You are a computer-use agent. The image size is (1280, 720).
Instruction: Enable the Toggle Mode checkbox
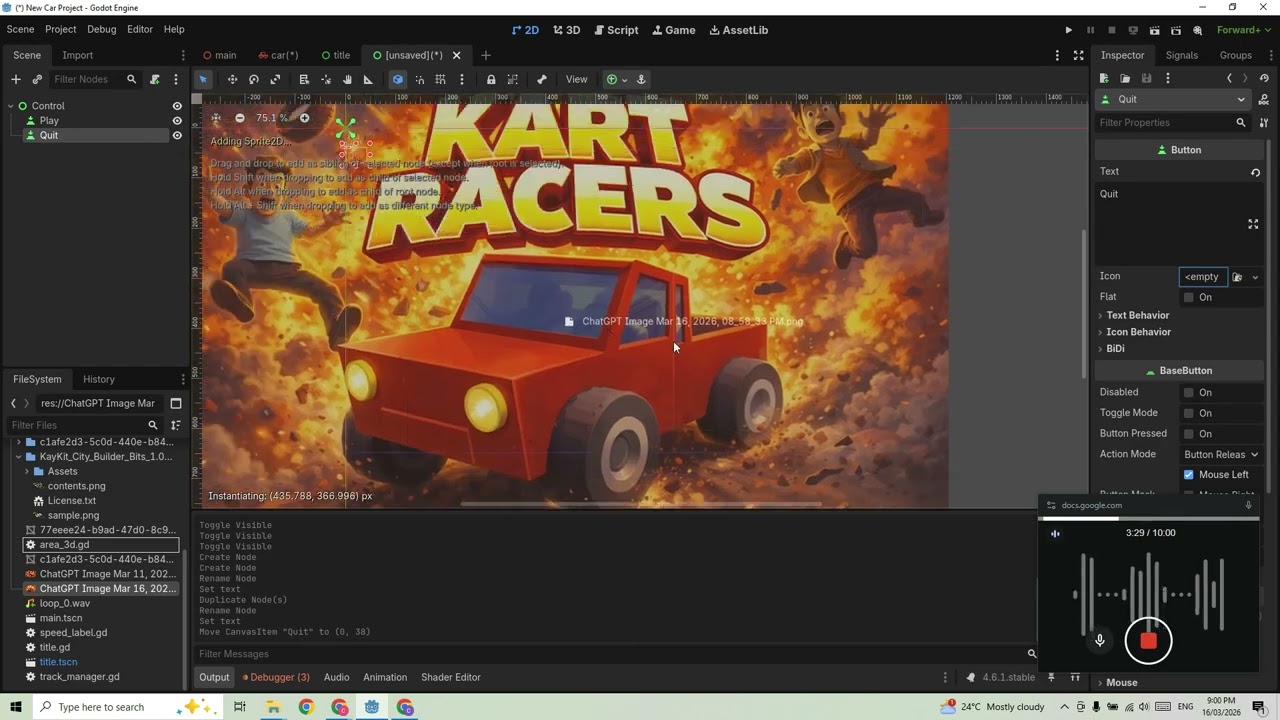click(x=1189, y=413)
